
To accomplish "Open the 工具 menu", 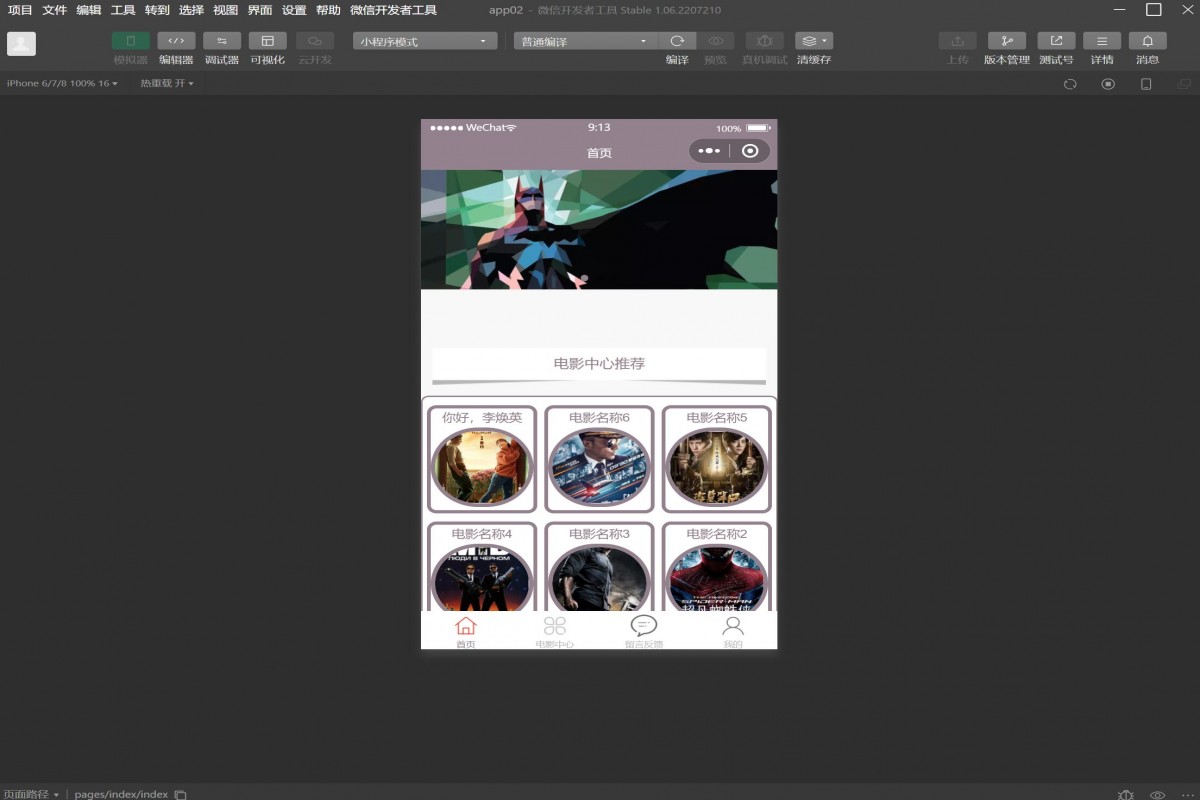I will coord(122,10).
